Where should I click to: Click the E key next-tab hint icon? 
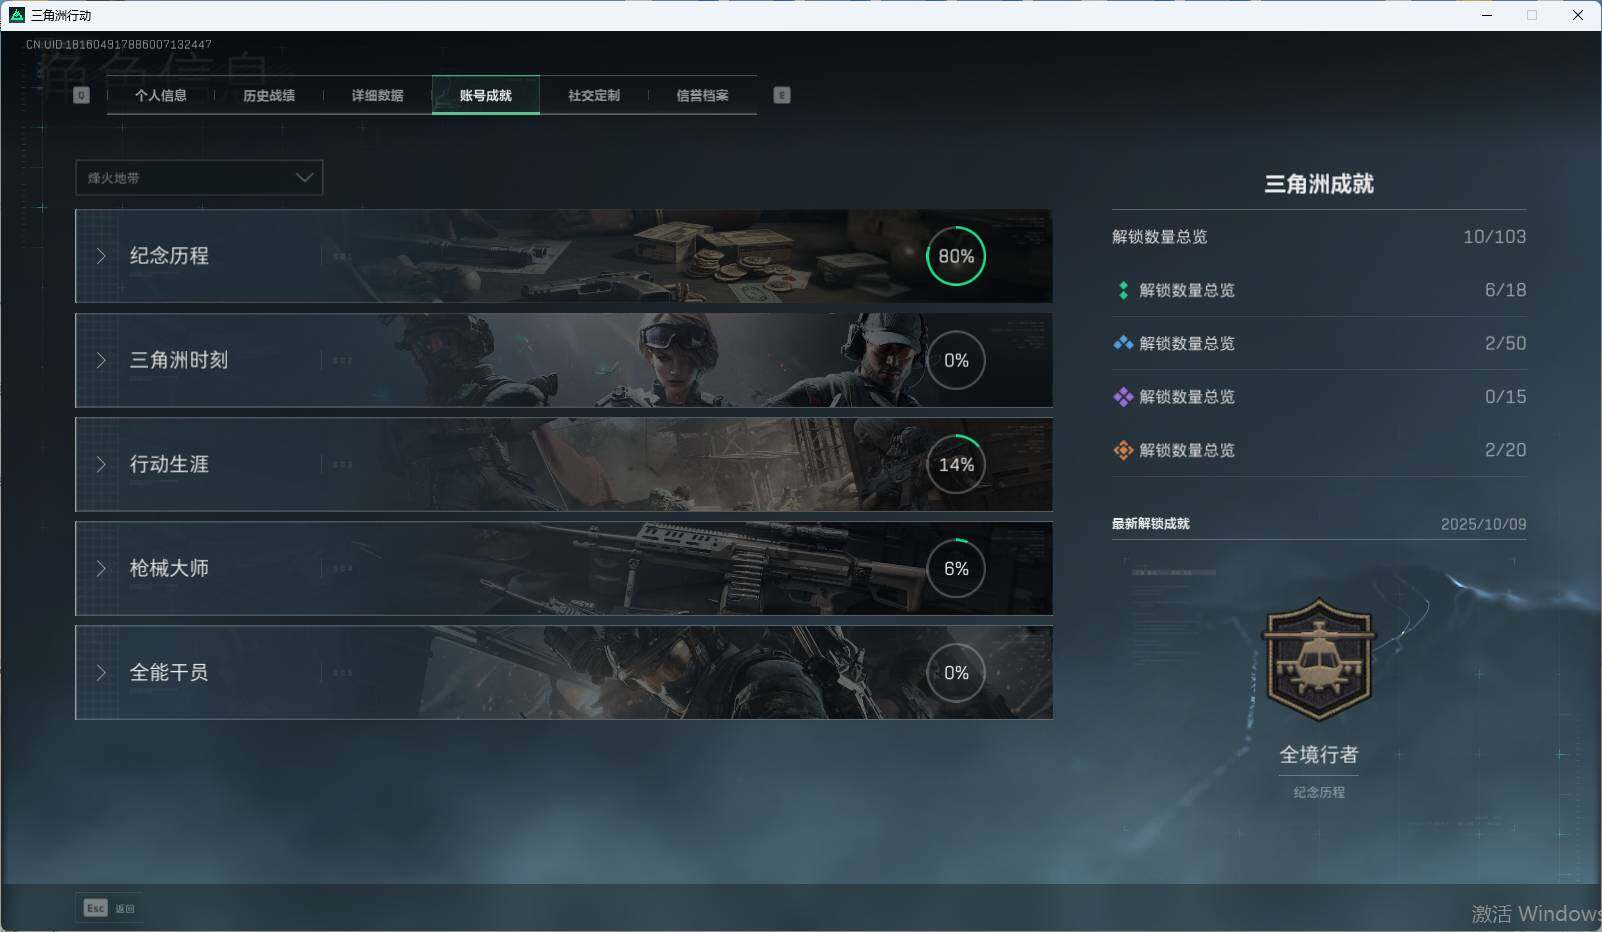coord(782,95)
